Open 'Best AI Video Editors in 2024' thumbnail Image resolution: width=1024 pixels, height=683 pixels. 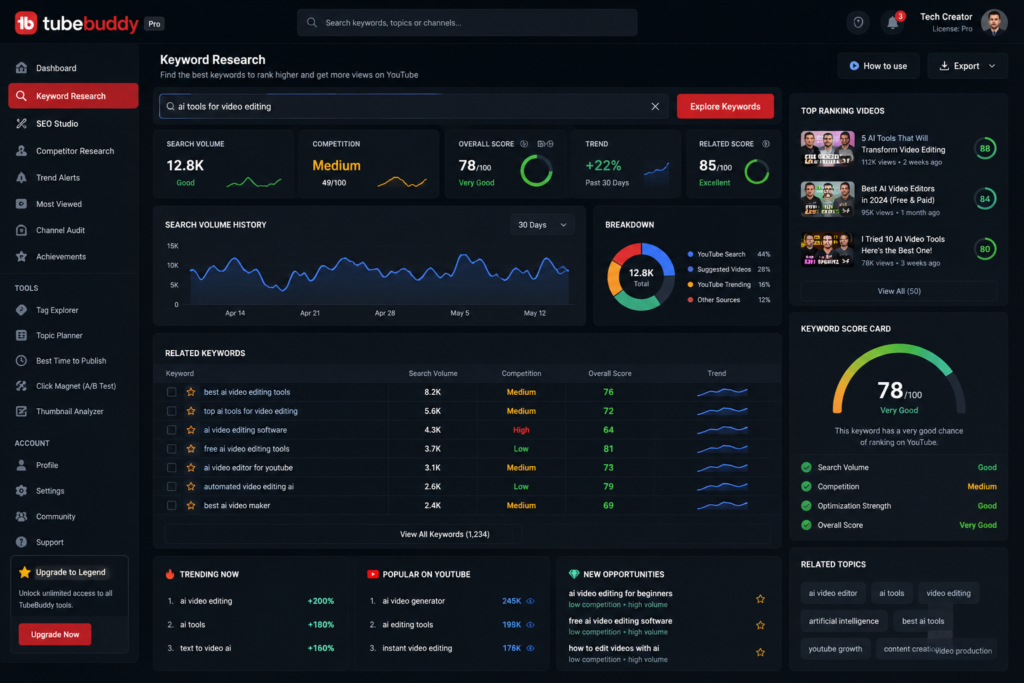[827, 199]
